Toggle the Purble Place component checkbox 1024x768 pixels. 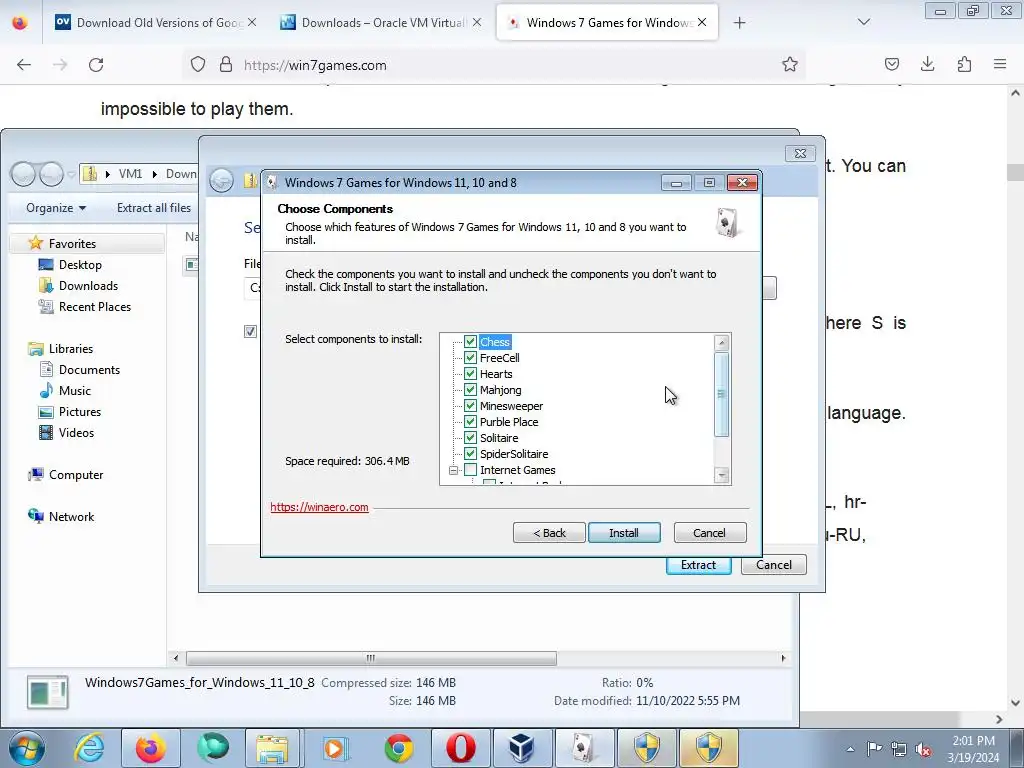470,422
